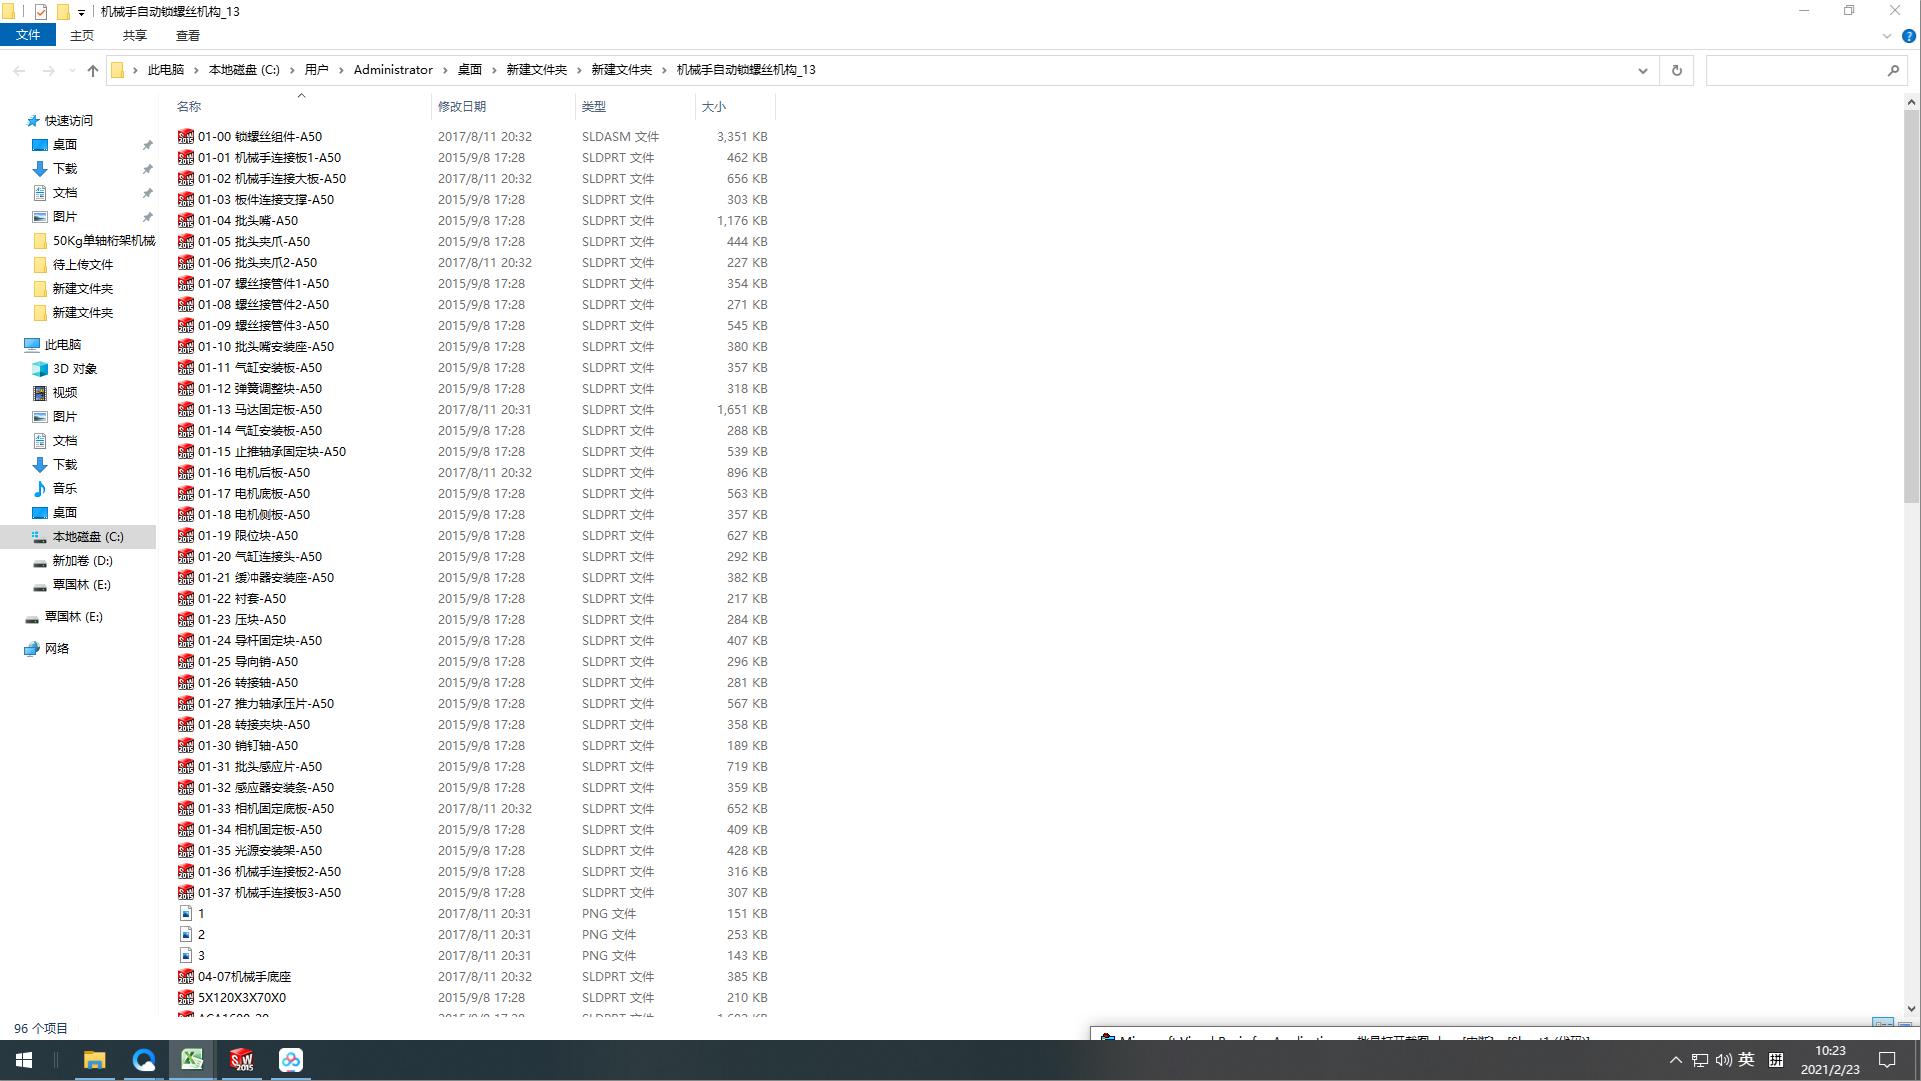Click the Properties checkmark icon in title bar
The height and width of the screenshot is (1081, 1921).
click(41, 12)
